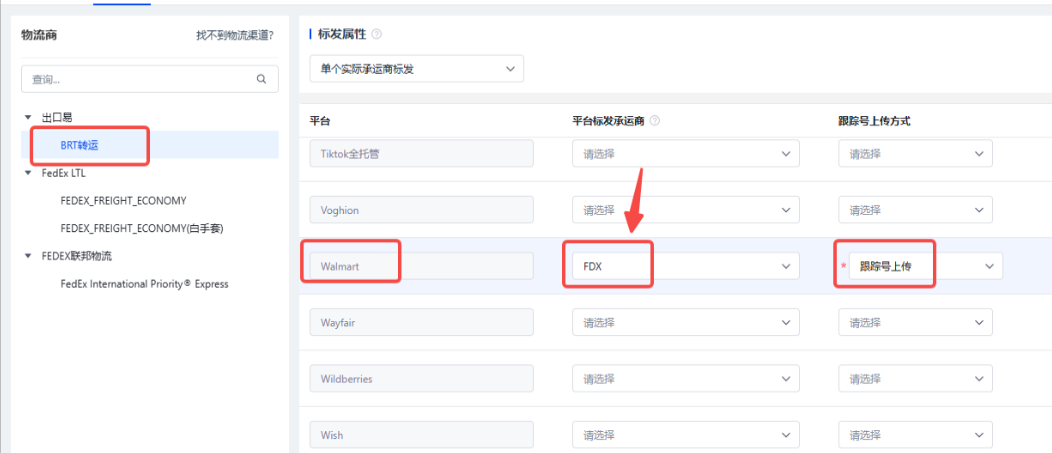Open carrier dropdown for Voghion
The height and width of the screenshot is (453, 1052).
tap(686, 210)
